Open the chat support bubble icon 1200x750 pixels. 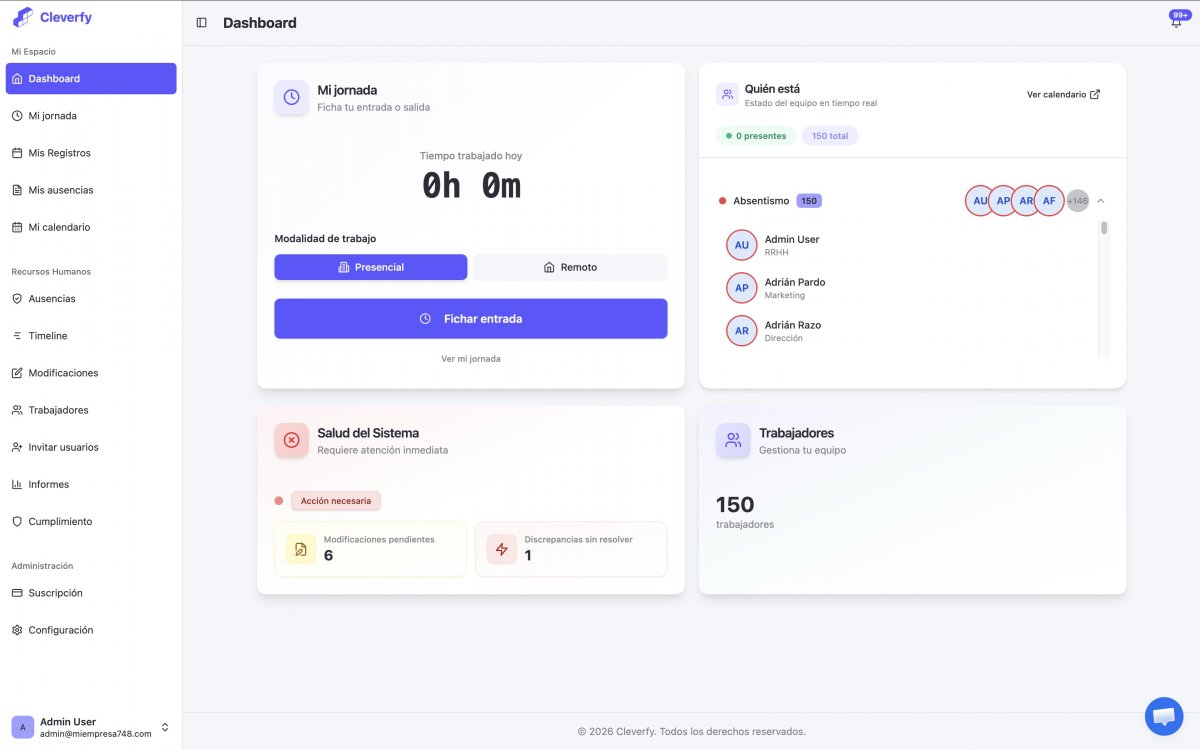(1163, 716)
